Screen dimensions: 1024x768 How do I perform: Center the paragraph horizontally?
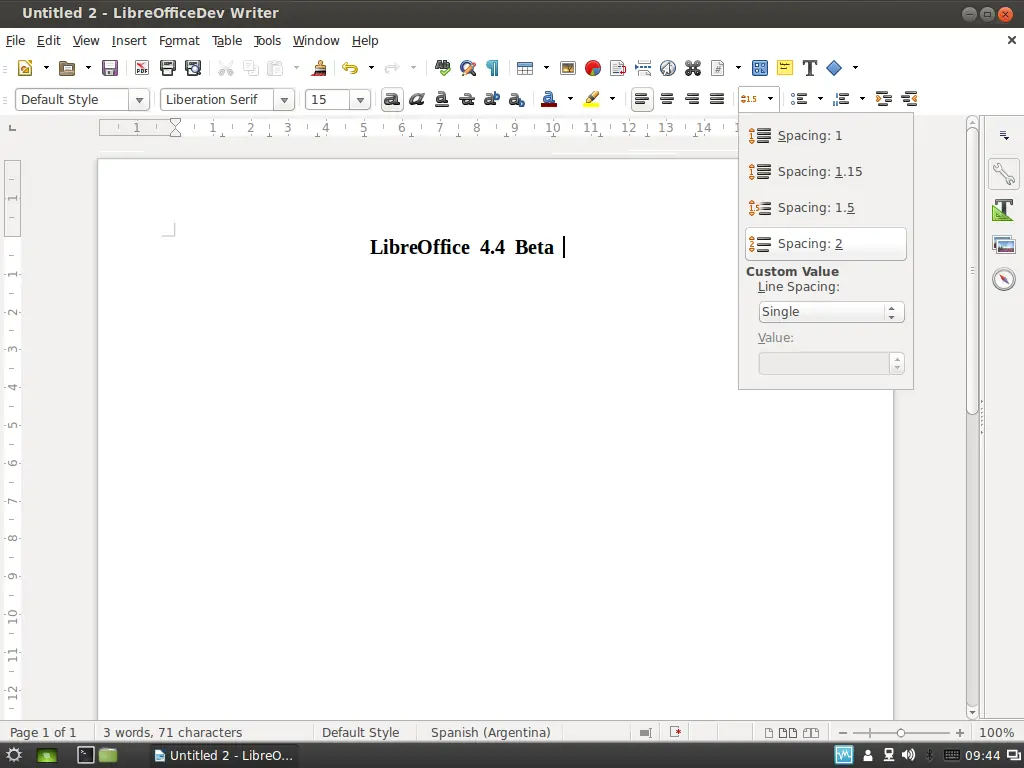[667, 99]
